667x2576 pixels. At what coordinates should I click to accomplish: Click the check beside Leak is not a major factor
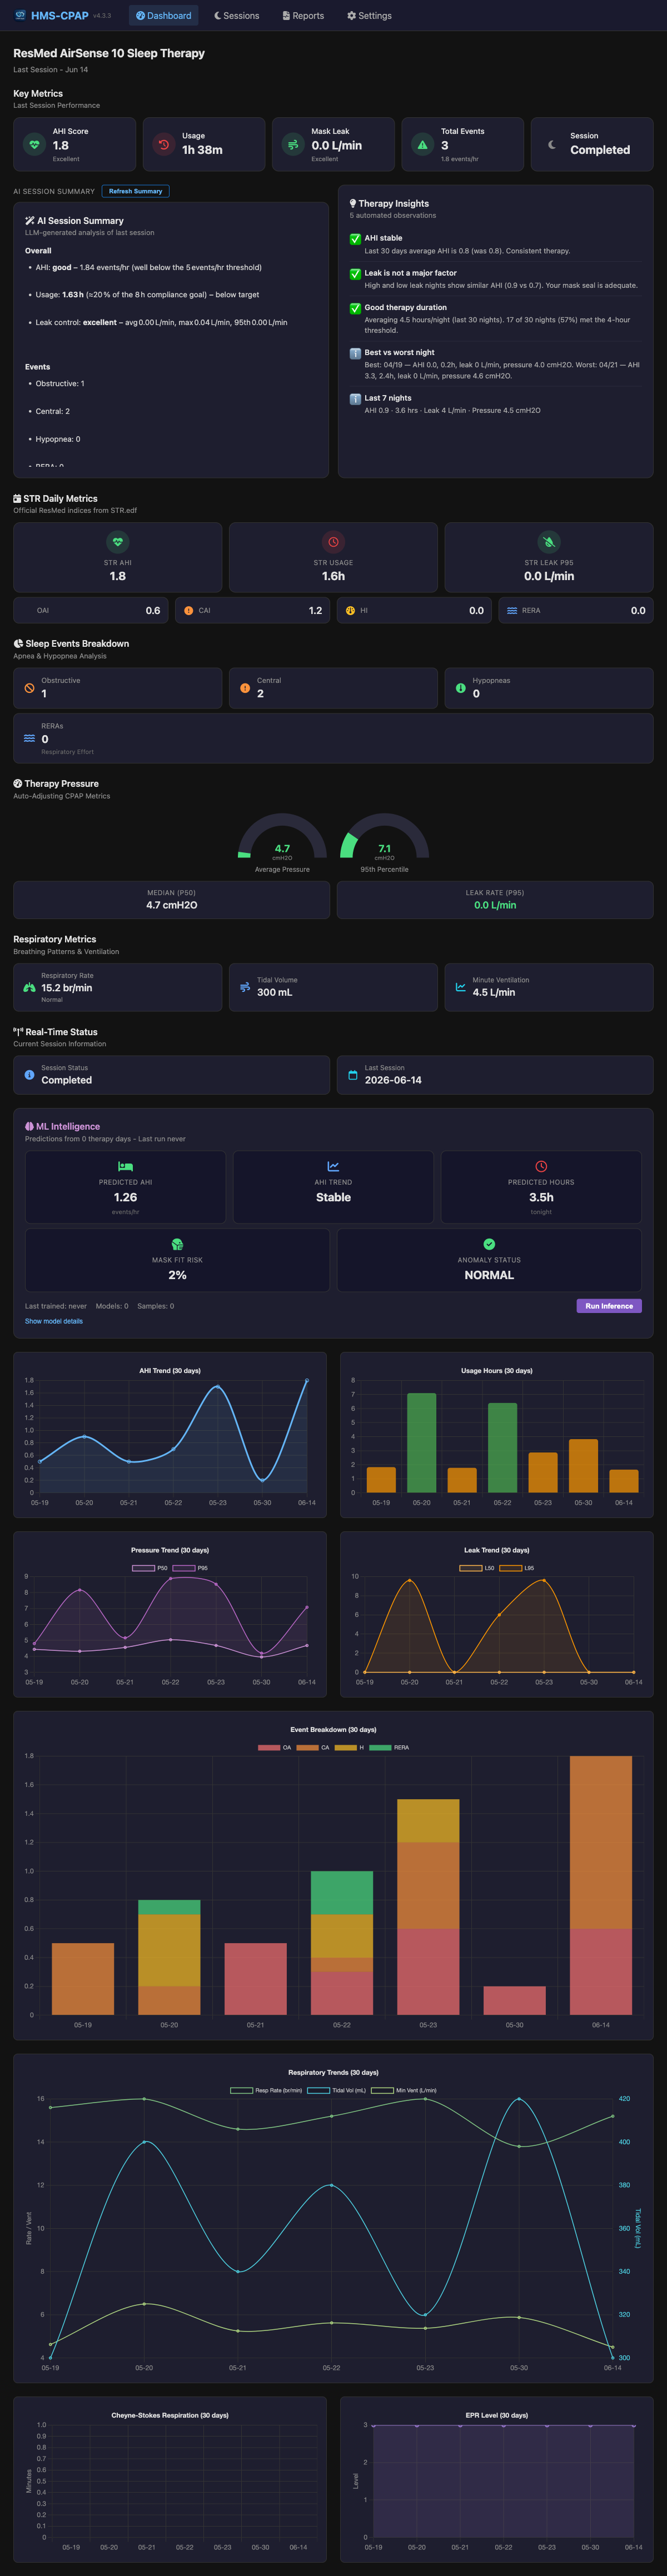[x=355, y=273]
